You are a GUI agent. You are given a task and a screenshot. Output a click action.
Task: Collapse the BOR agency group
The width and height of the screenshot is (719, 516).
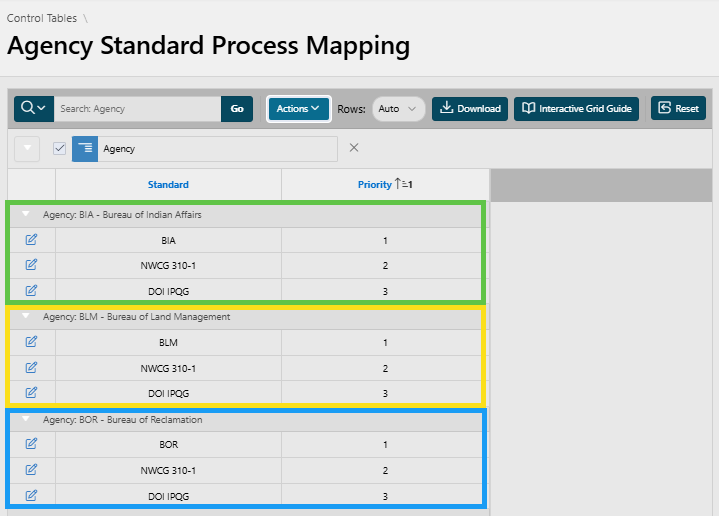point(26,420)
